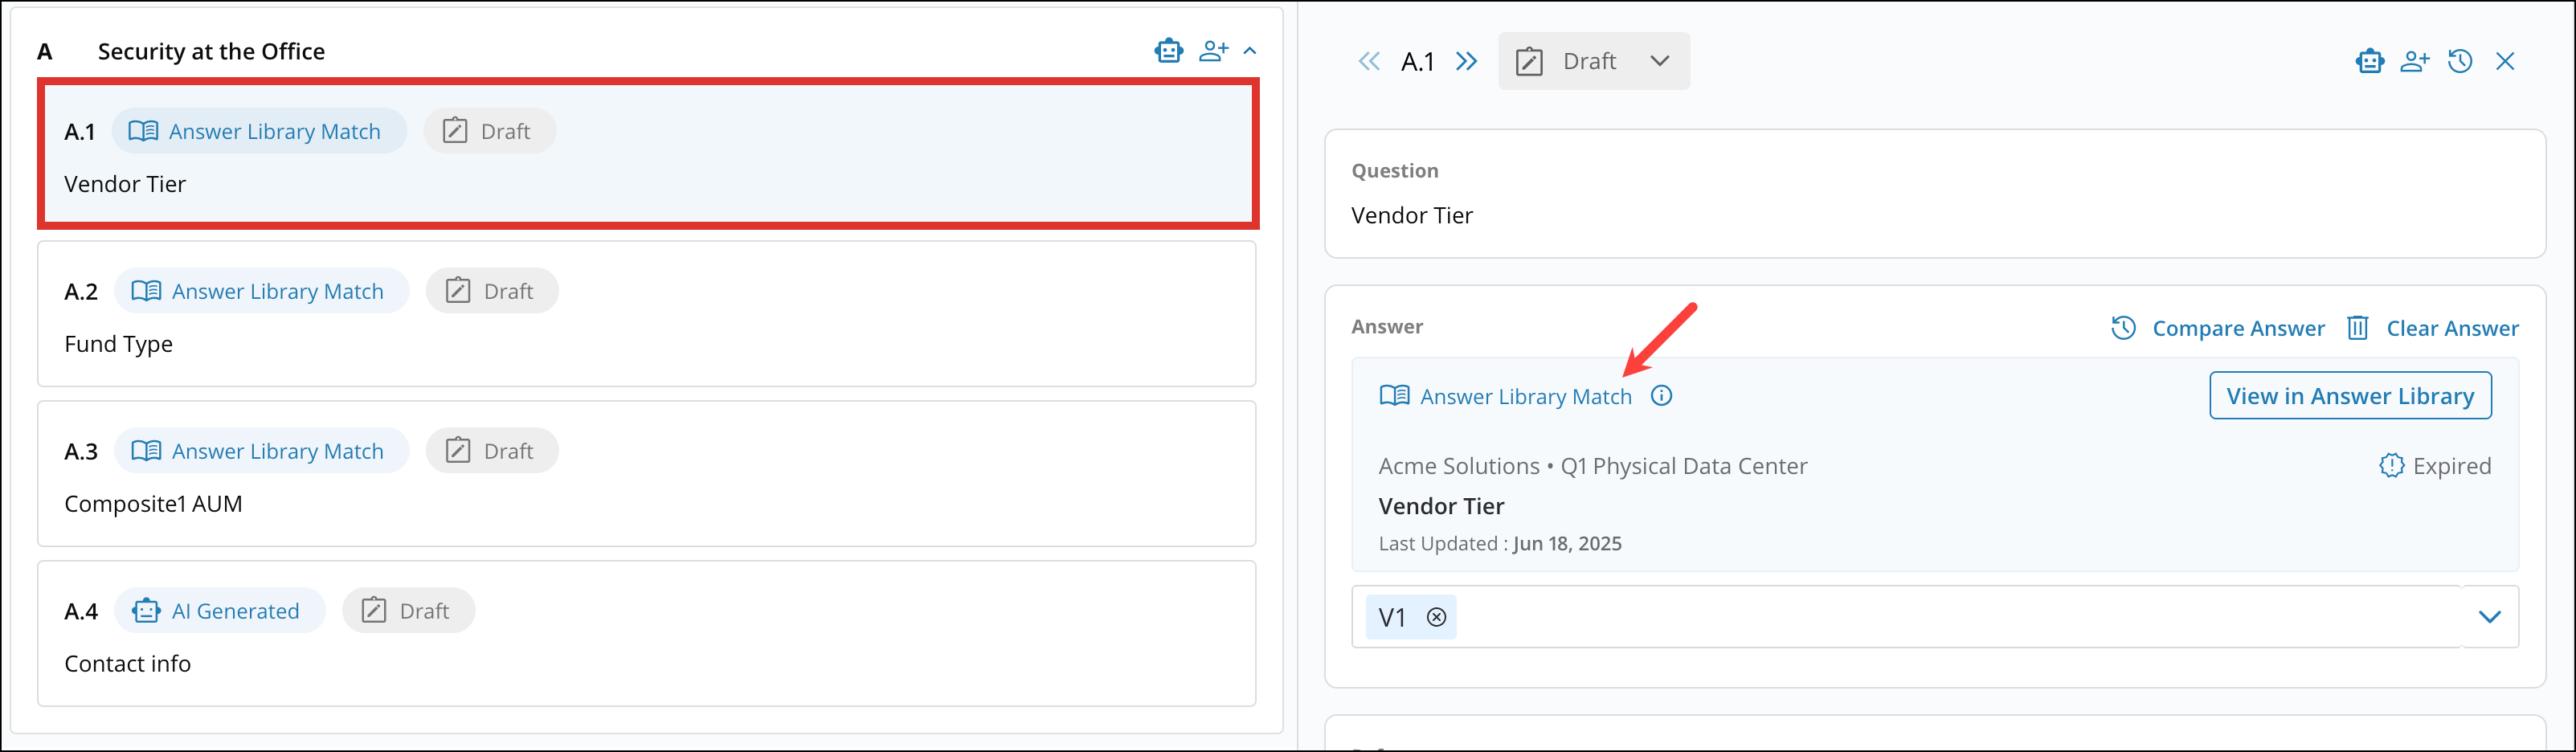This screenshot has height=752, width=2576.
Task: Close the question detail panel
Action: click(x=2506, y=61)
